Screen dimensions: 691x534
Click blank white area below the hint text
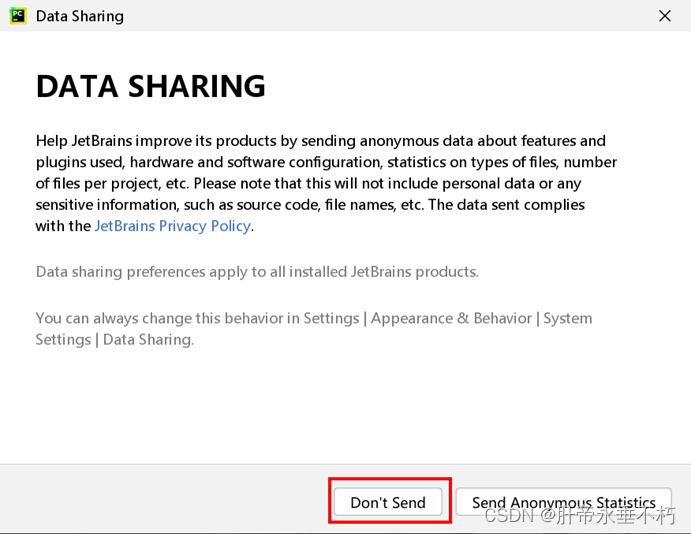[346, 405]
